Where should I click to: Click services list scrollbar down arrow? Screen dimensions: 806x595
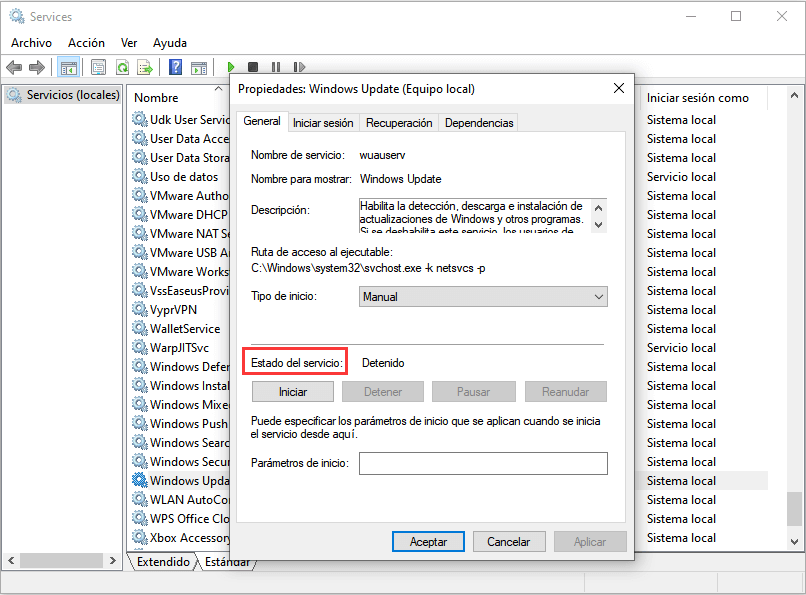(x=794, y=542)
